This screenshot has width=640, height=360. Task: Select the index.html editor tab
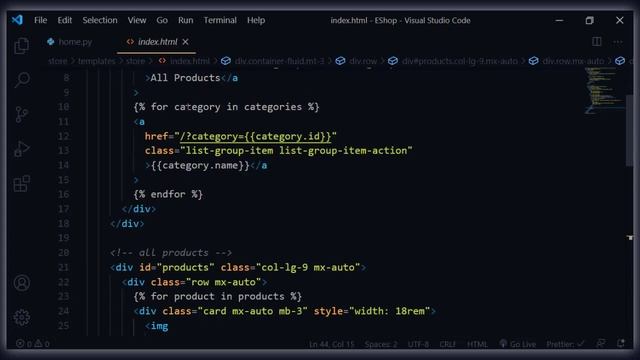coord(157,42)
